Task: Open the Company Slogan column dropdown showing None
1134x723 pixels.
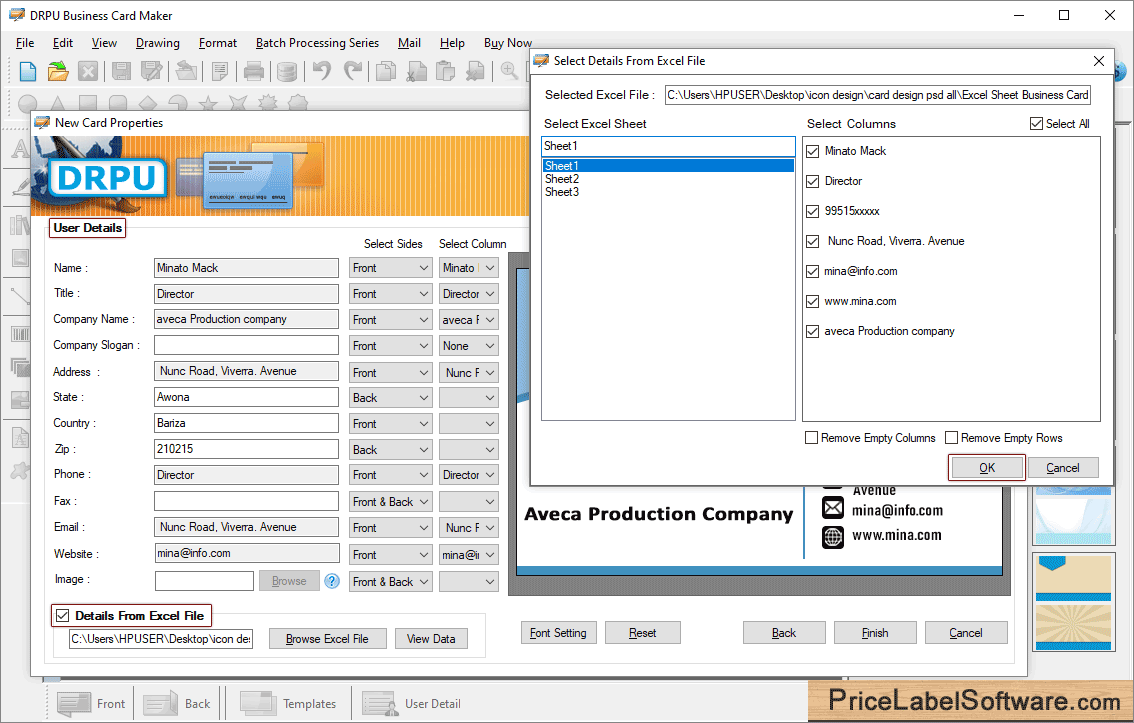Action: (x=469, y=346)
